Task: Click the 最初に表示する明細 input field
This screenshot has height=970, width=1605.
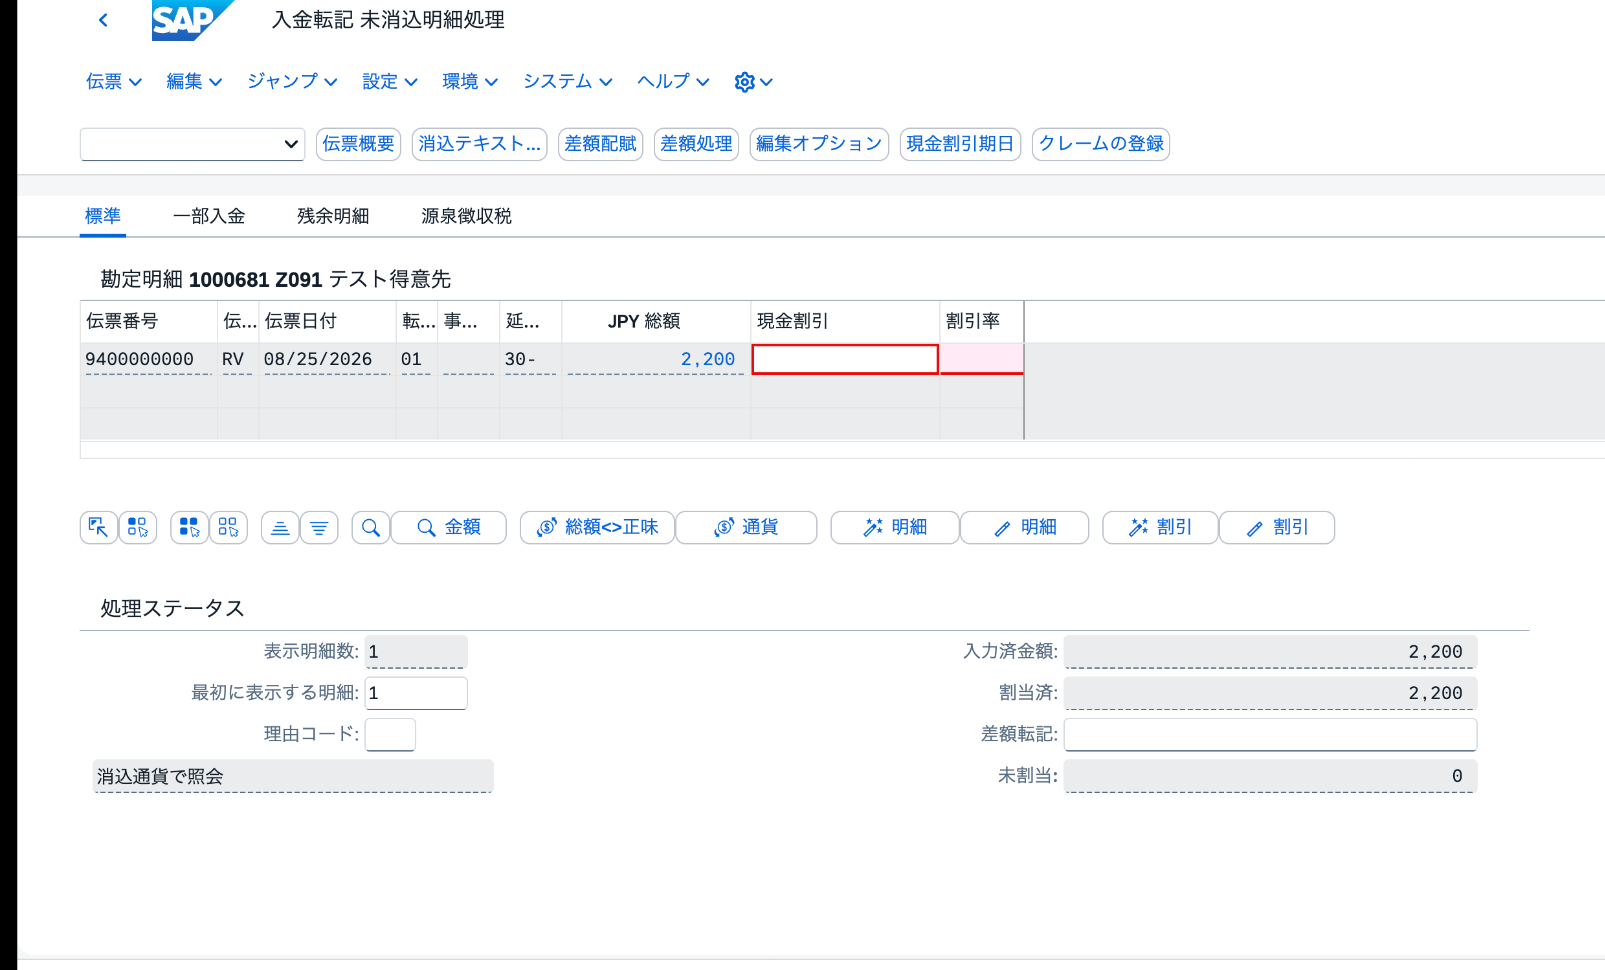Action: tap(416, 693)
